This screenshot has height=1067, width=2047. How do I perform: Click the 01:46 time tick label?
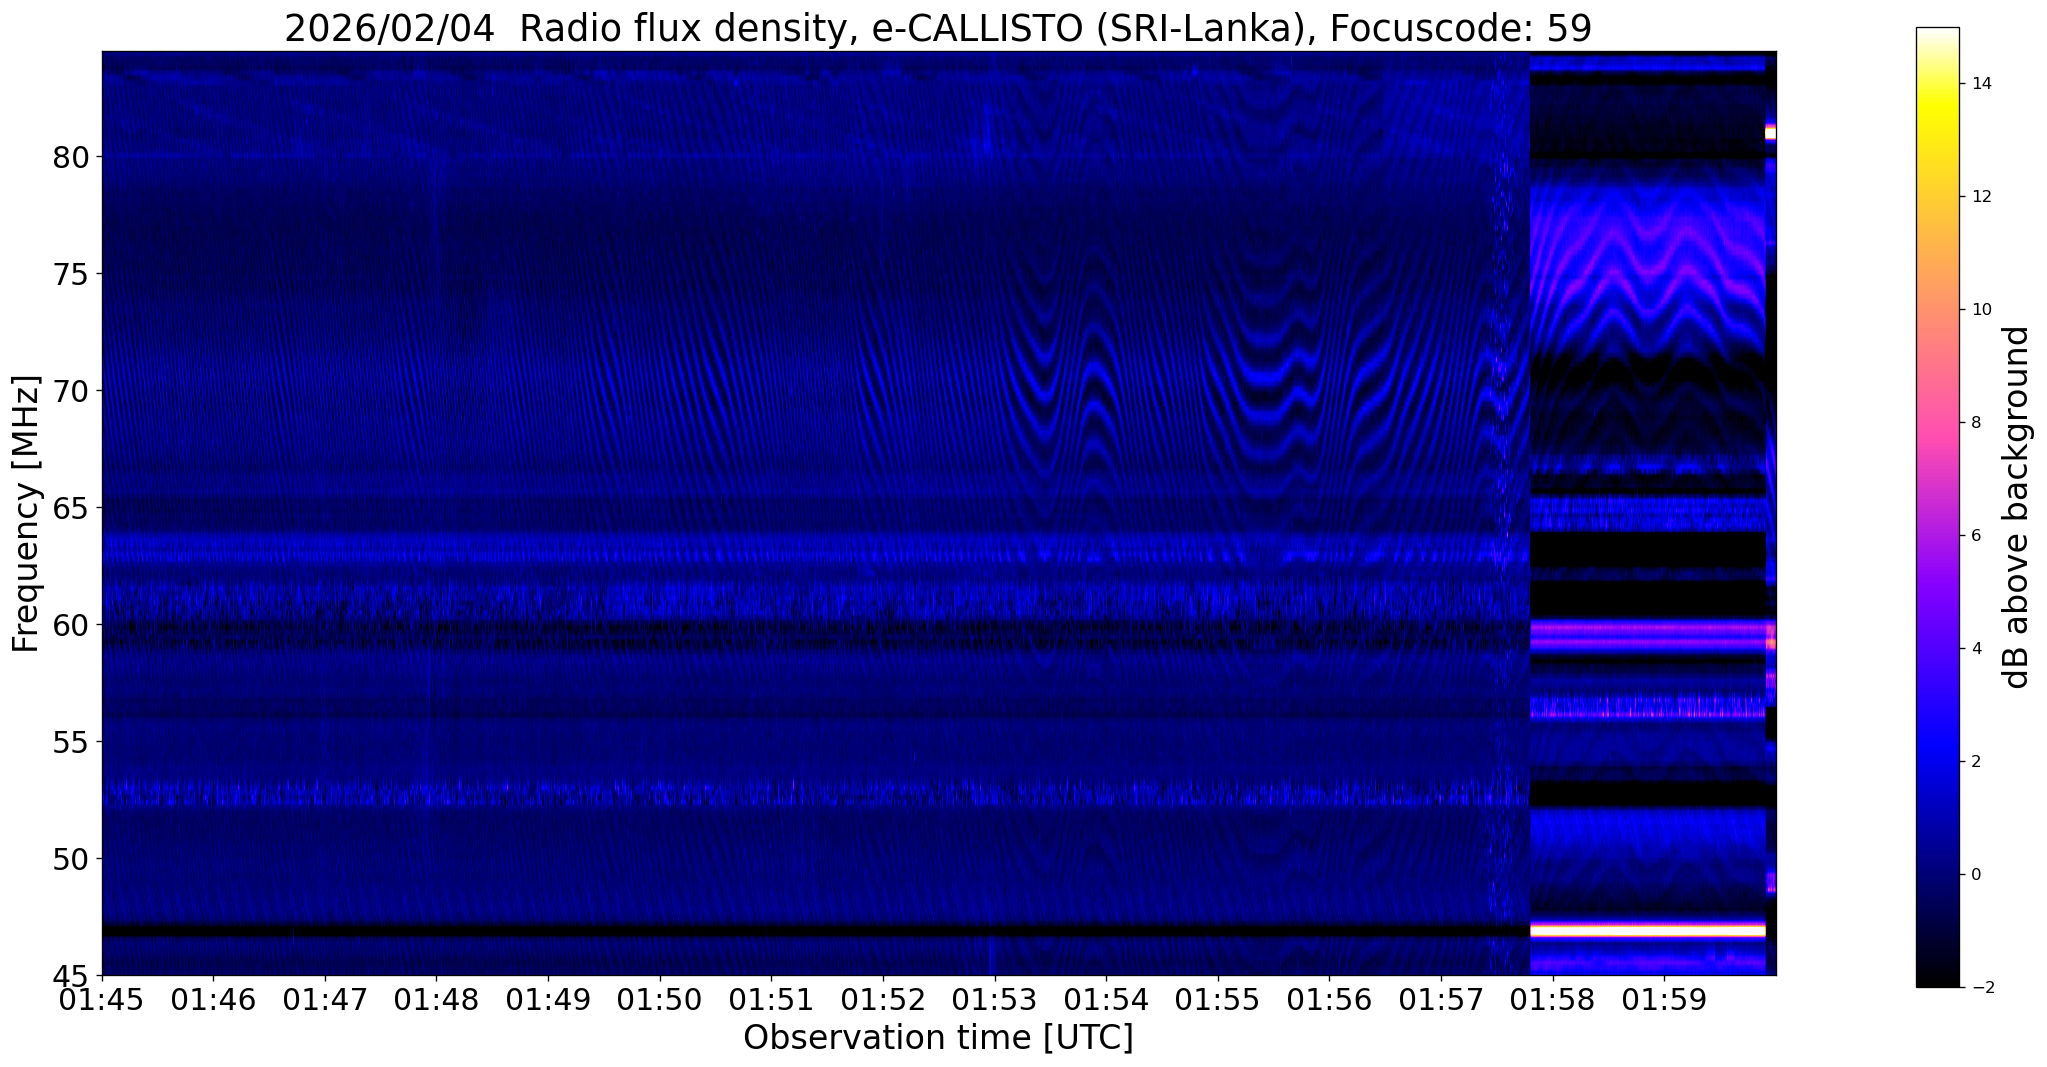214,999
